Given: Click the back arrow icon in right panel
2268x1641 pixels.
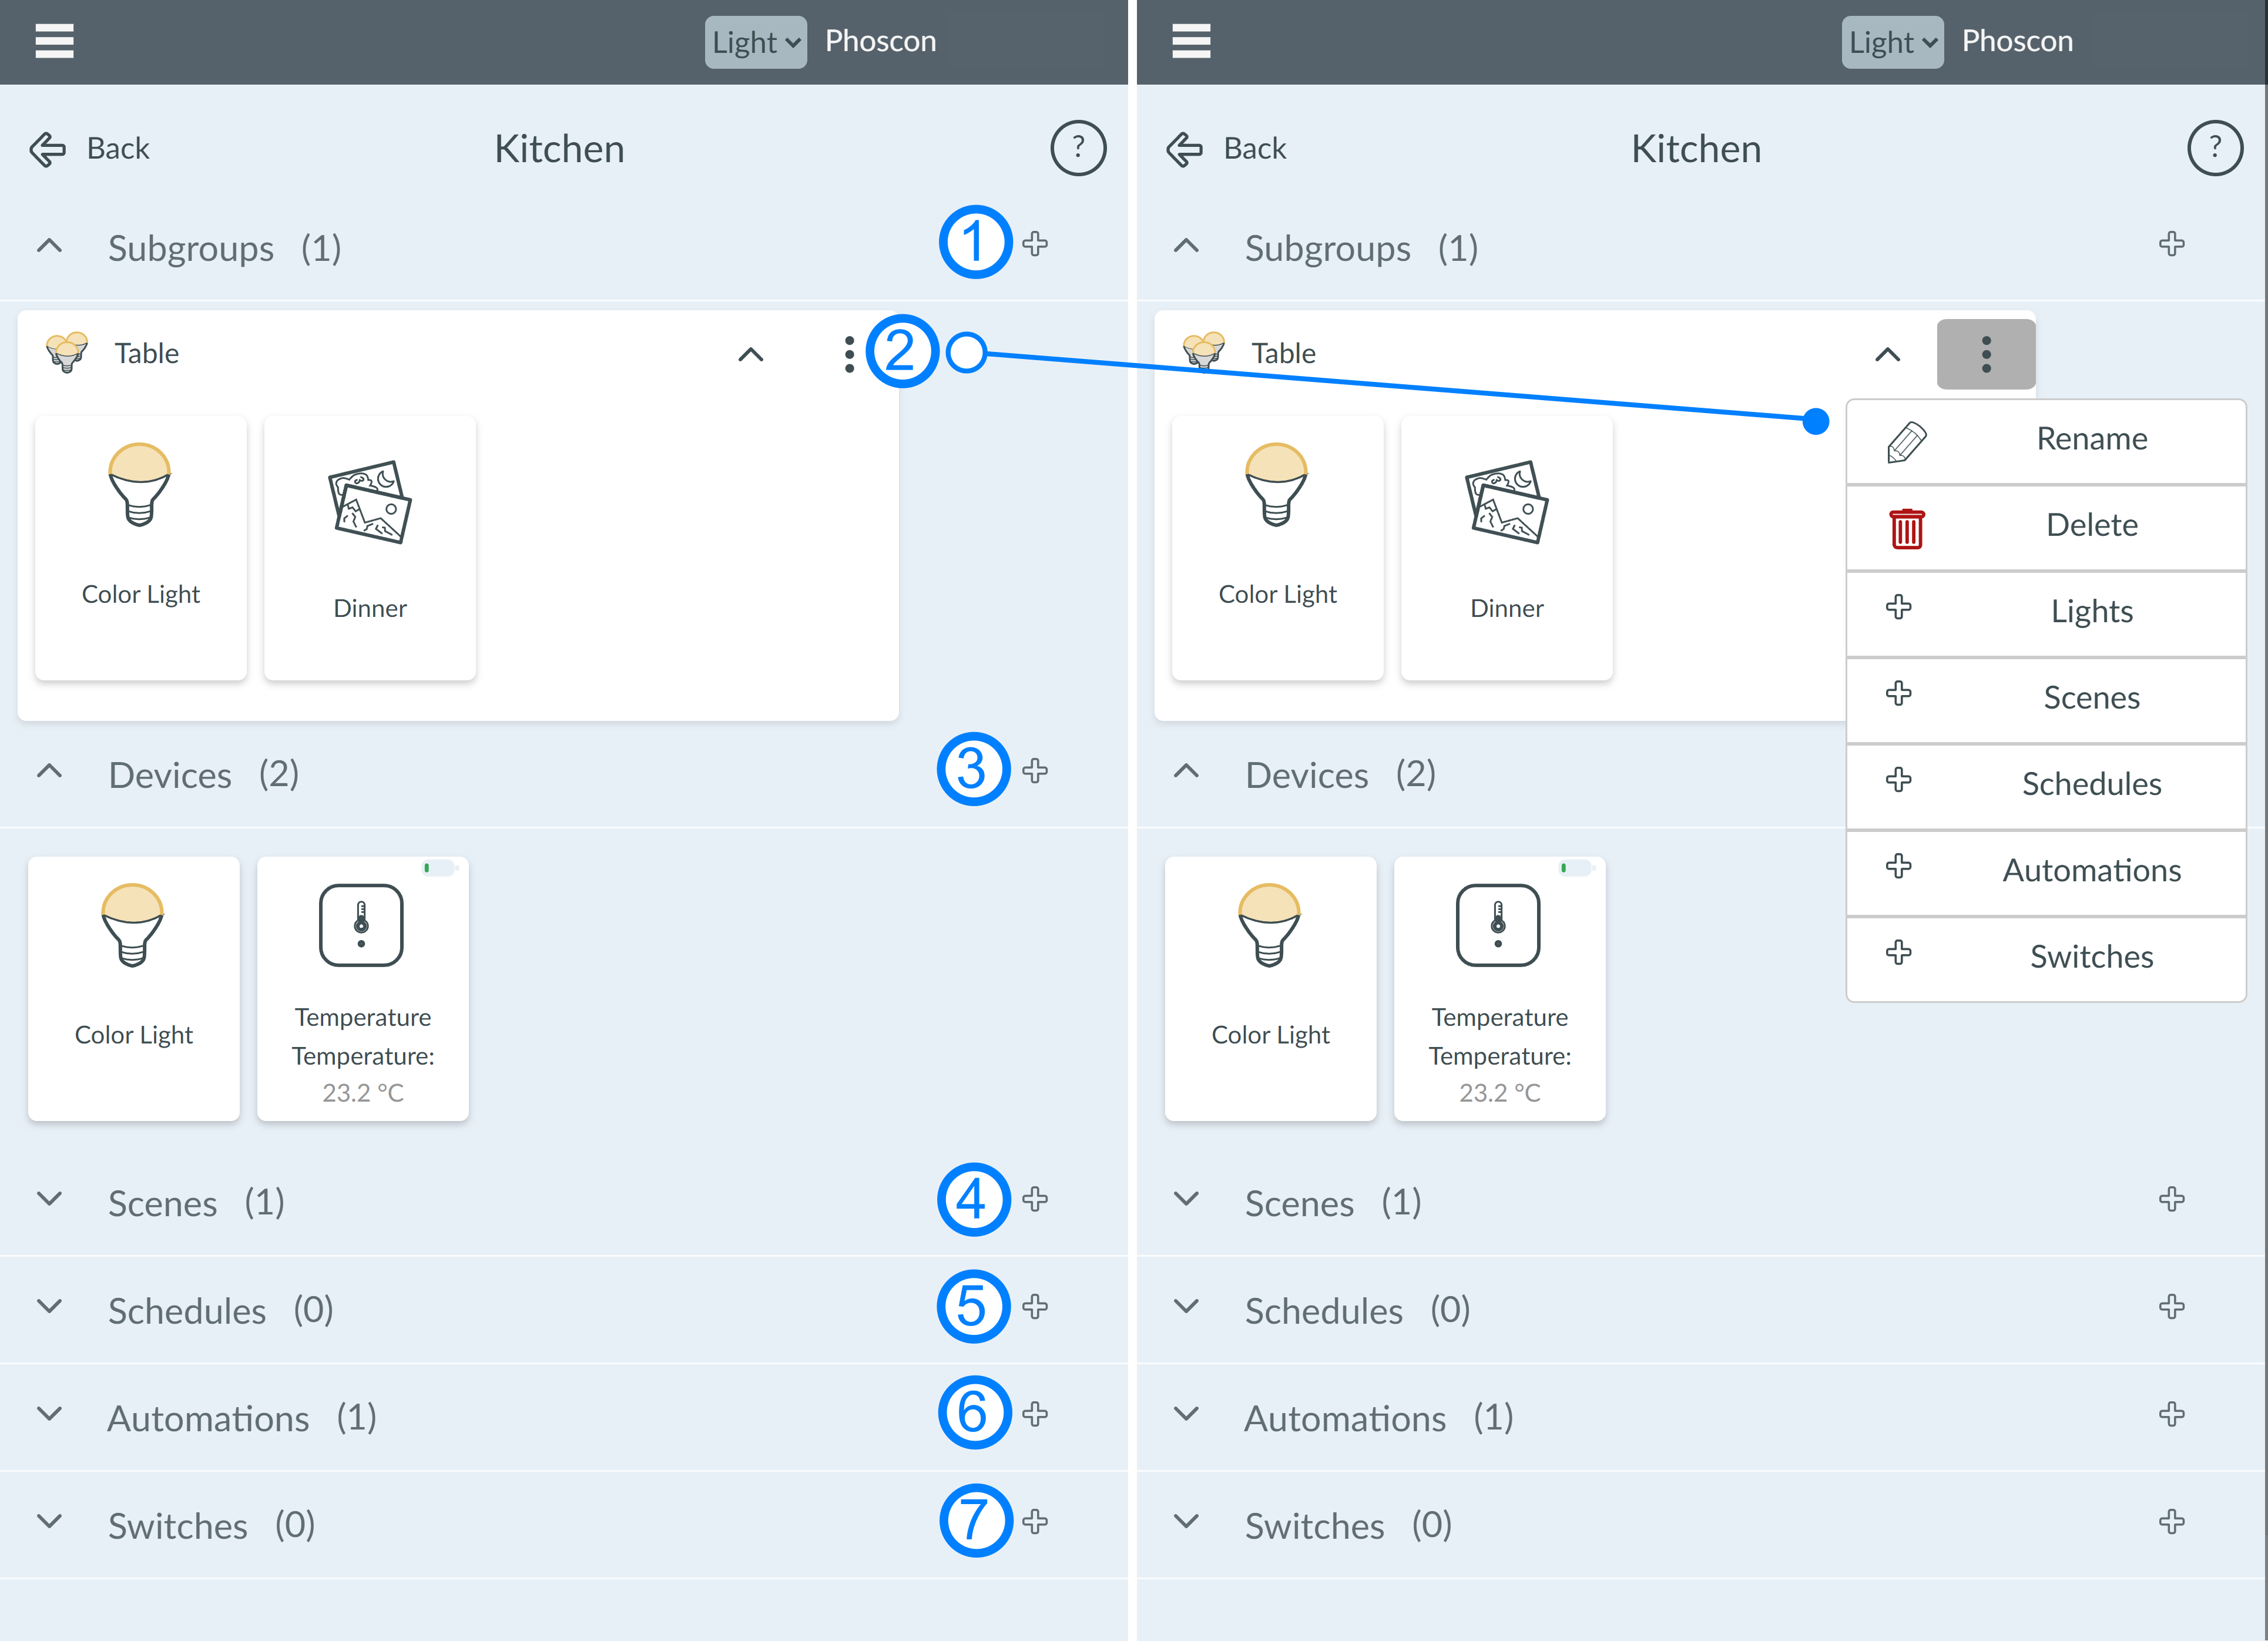Looking at the screenshot, I should pyautogui.click(x=1184, y=149).
